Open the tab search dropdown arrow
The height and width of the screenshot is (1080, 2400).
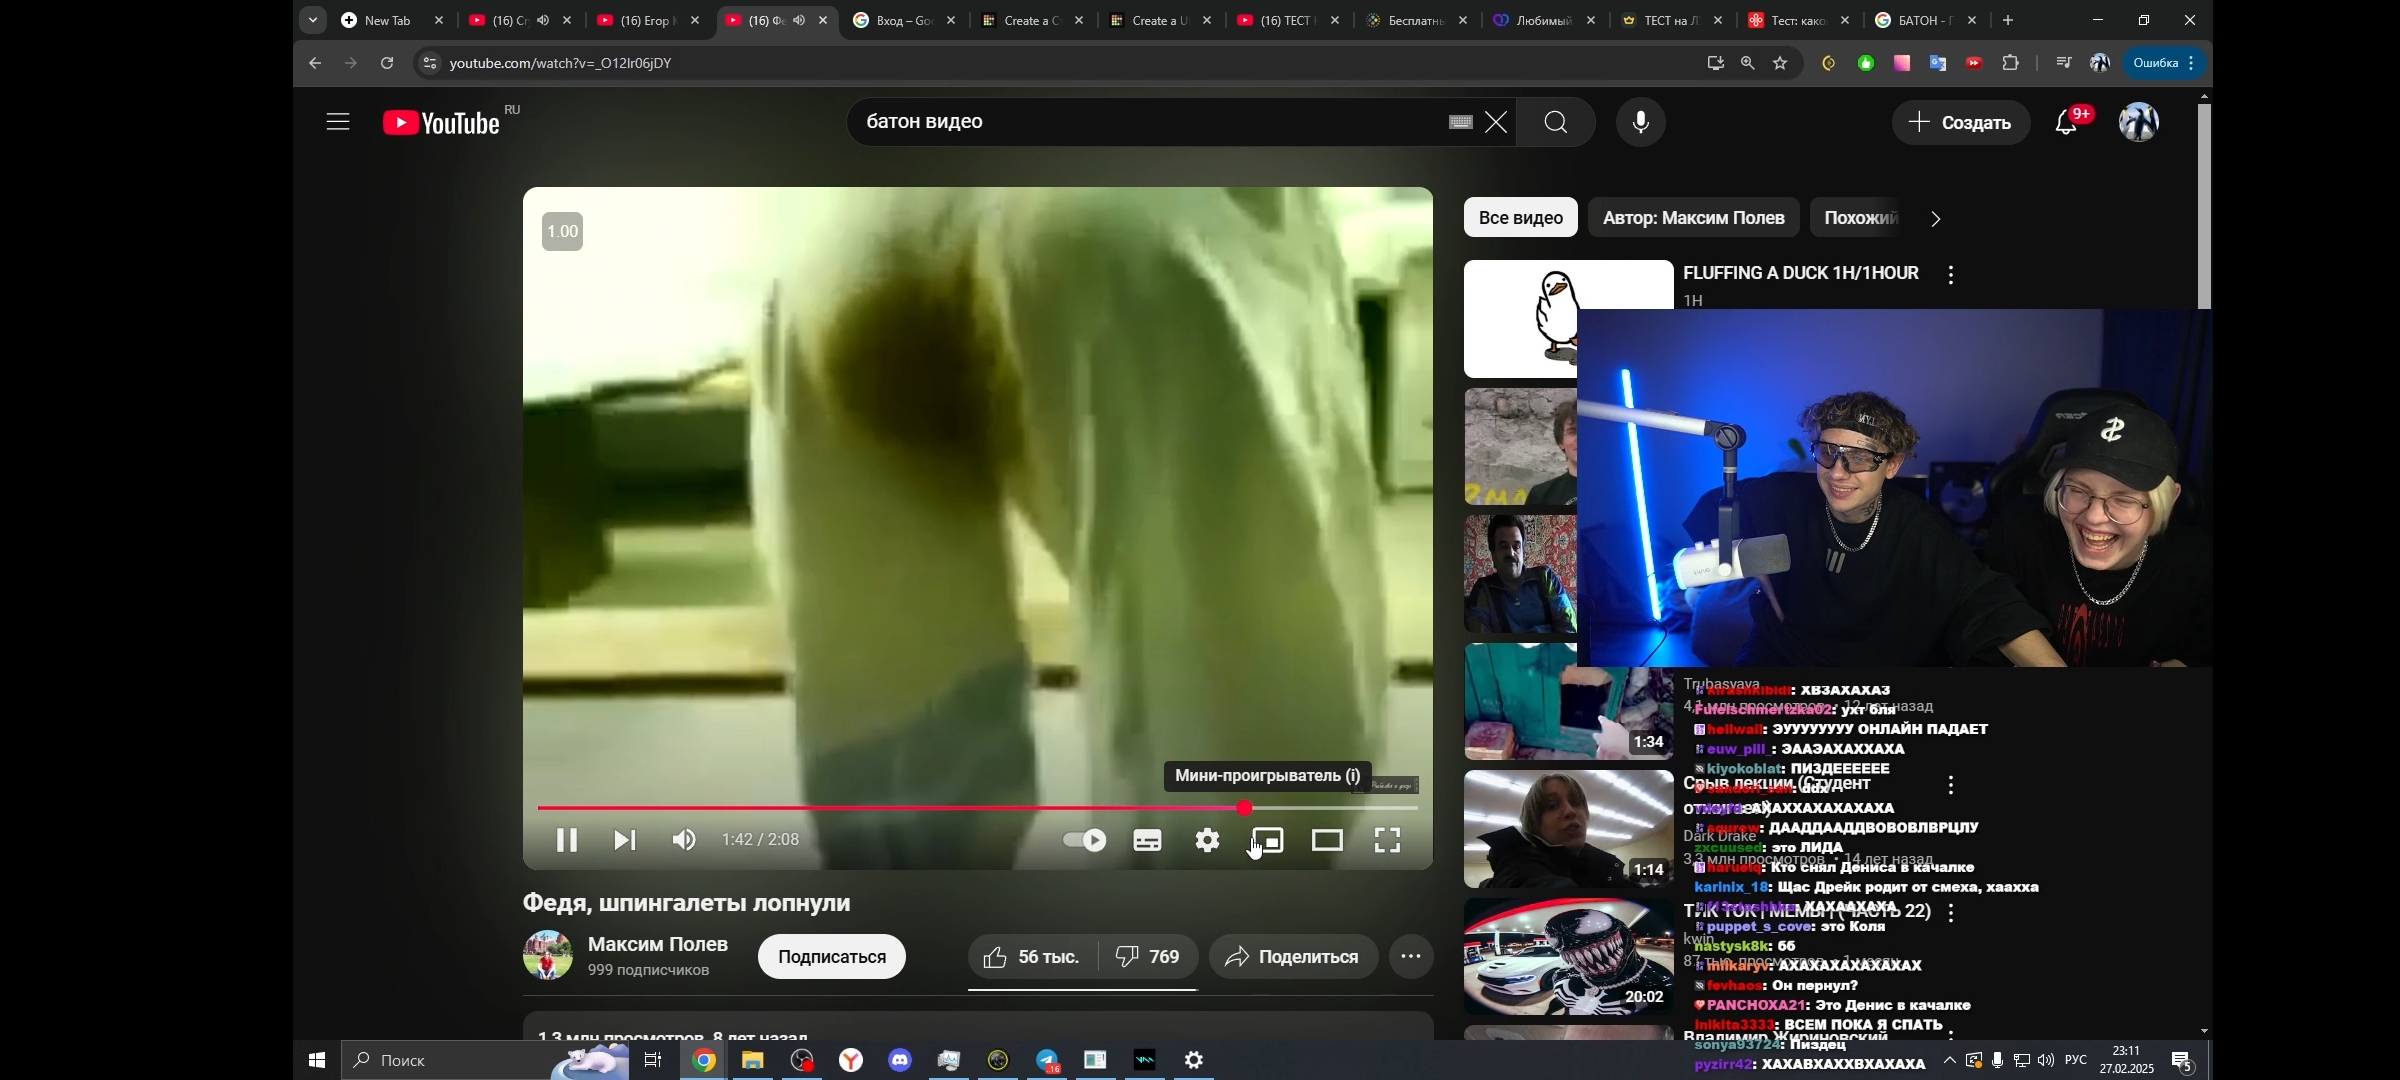click(313, 20)
